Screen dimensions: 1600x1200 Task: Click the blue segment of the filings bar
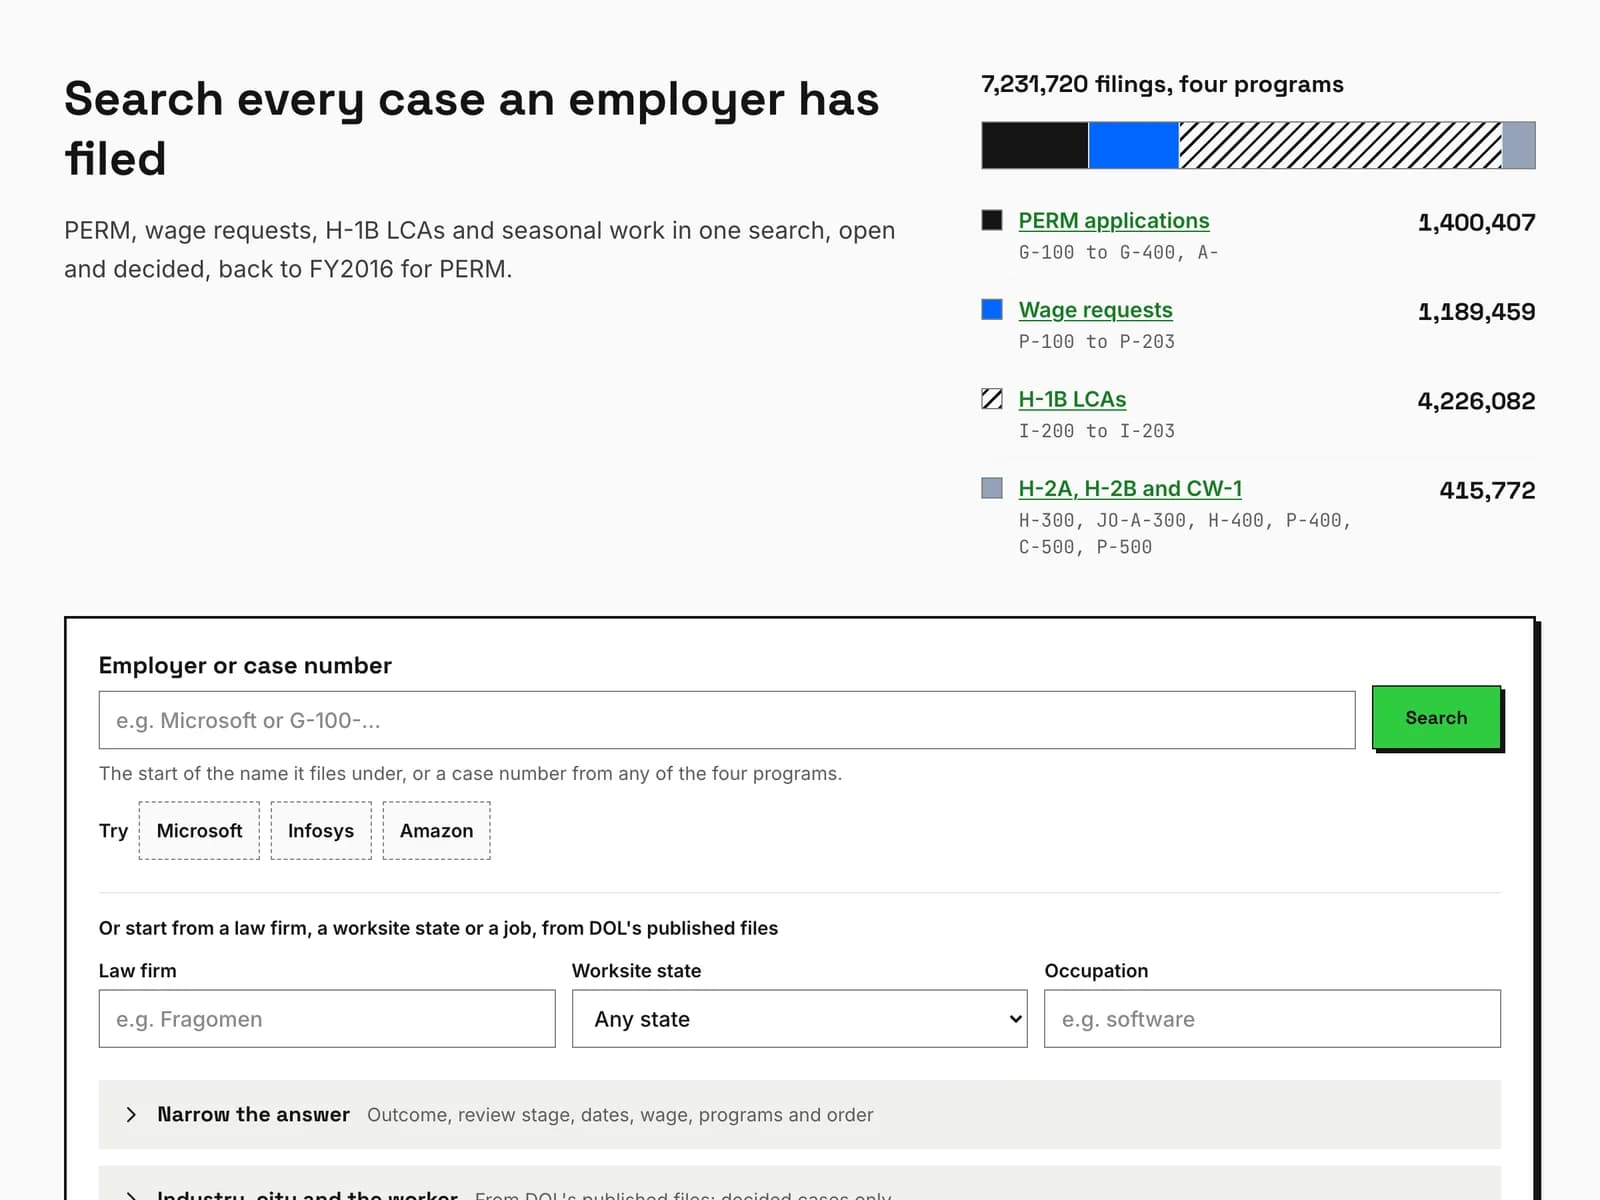tap(1134, 145)
